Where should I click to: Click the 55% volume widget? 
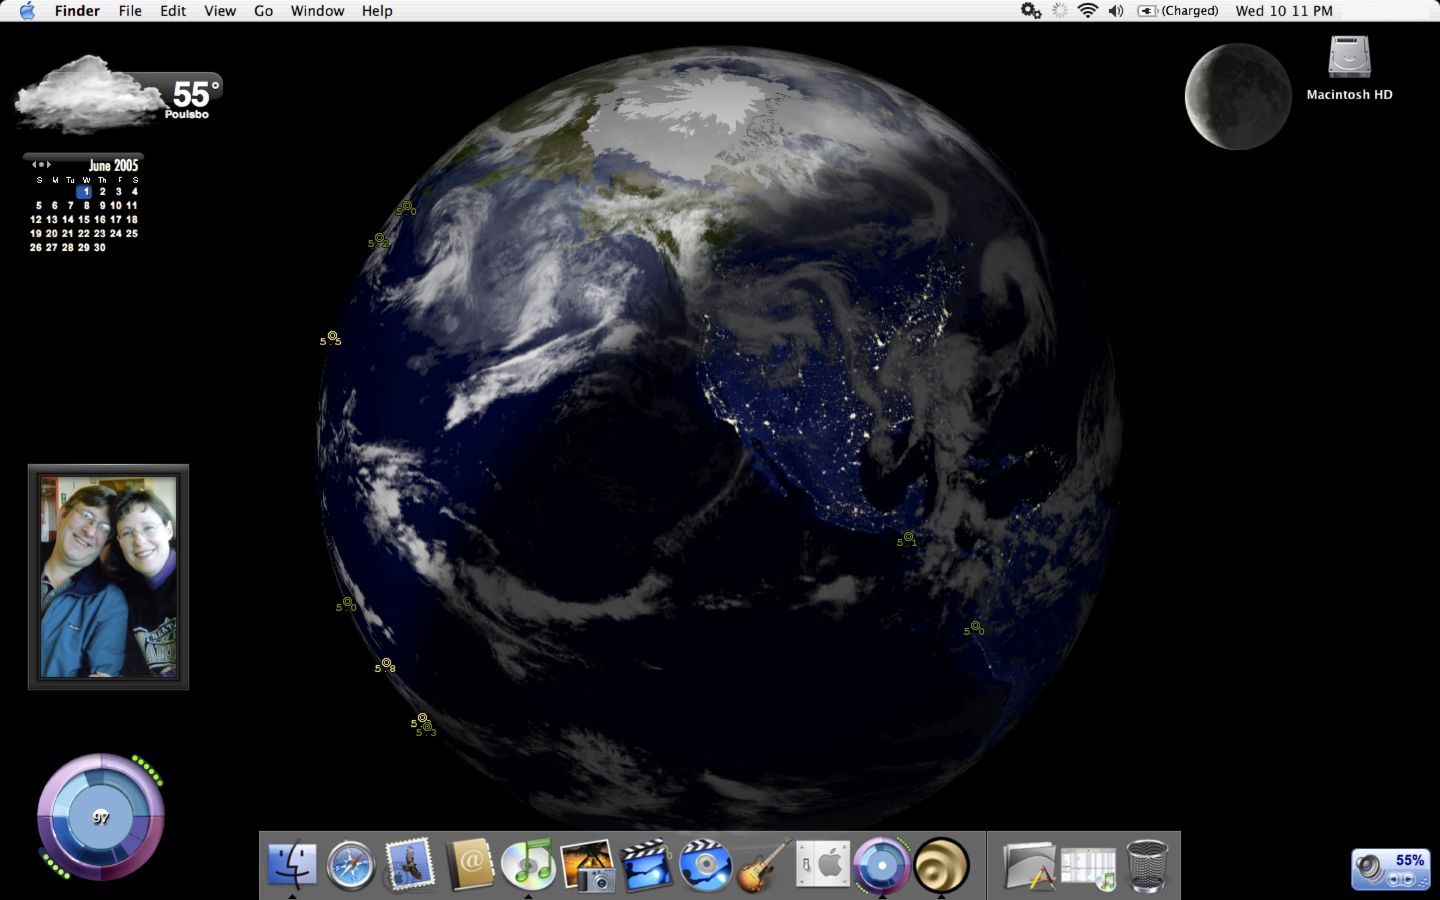[1390, 869]
